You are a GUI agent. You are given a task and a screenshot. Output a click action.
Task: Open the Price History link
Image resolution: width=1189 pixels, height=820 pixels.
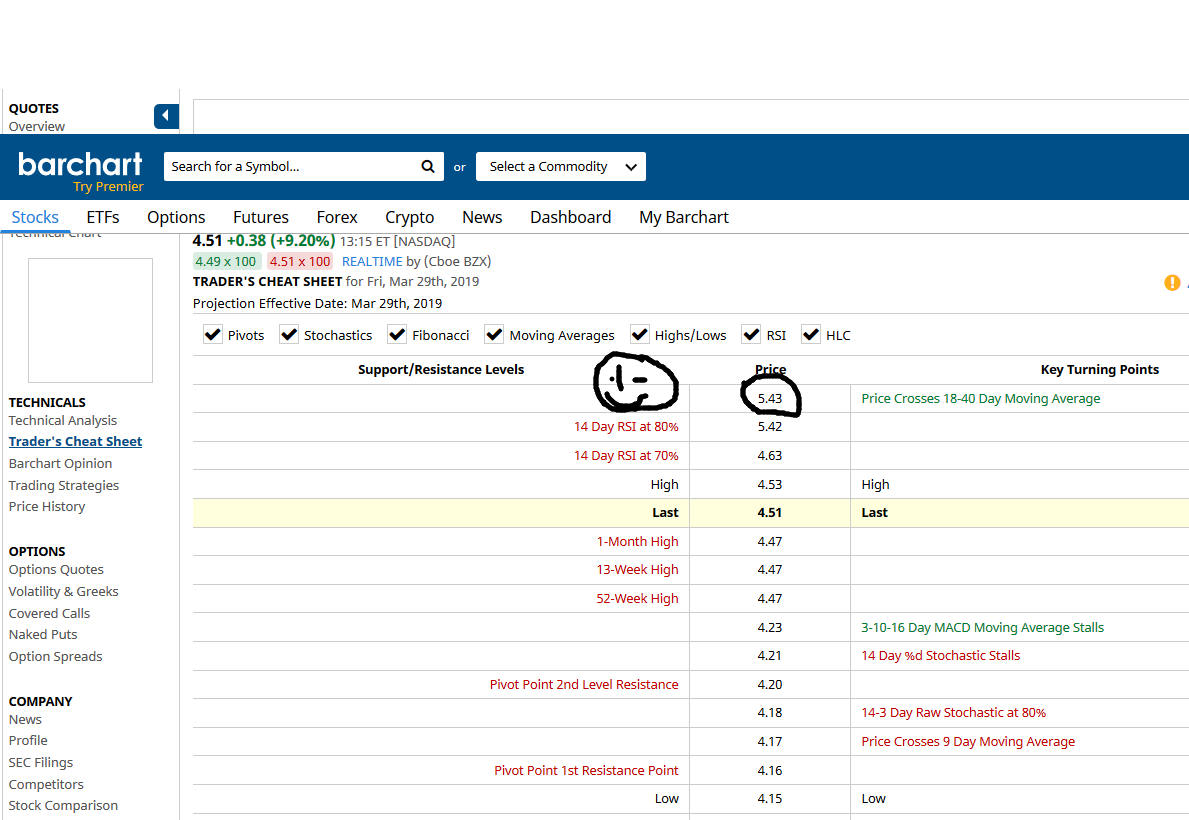[47, 506]
